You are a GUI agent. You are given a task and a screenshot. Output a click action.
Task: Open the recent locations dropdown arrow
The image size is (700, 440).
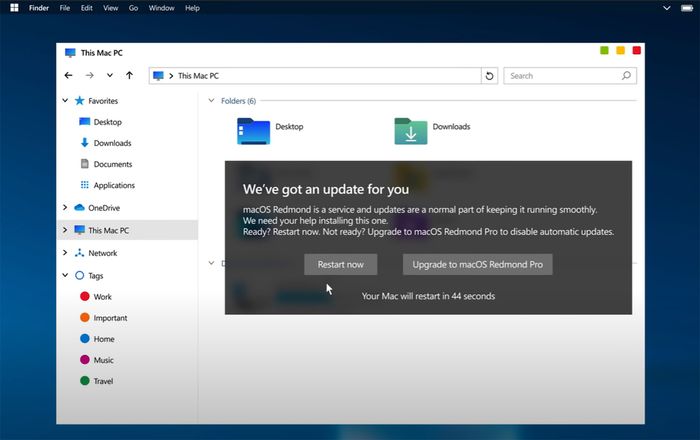point(109,75)
